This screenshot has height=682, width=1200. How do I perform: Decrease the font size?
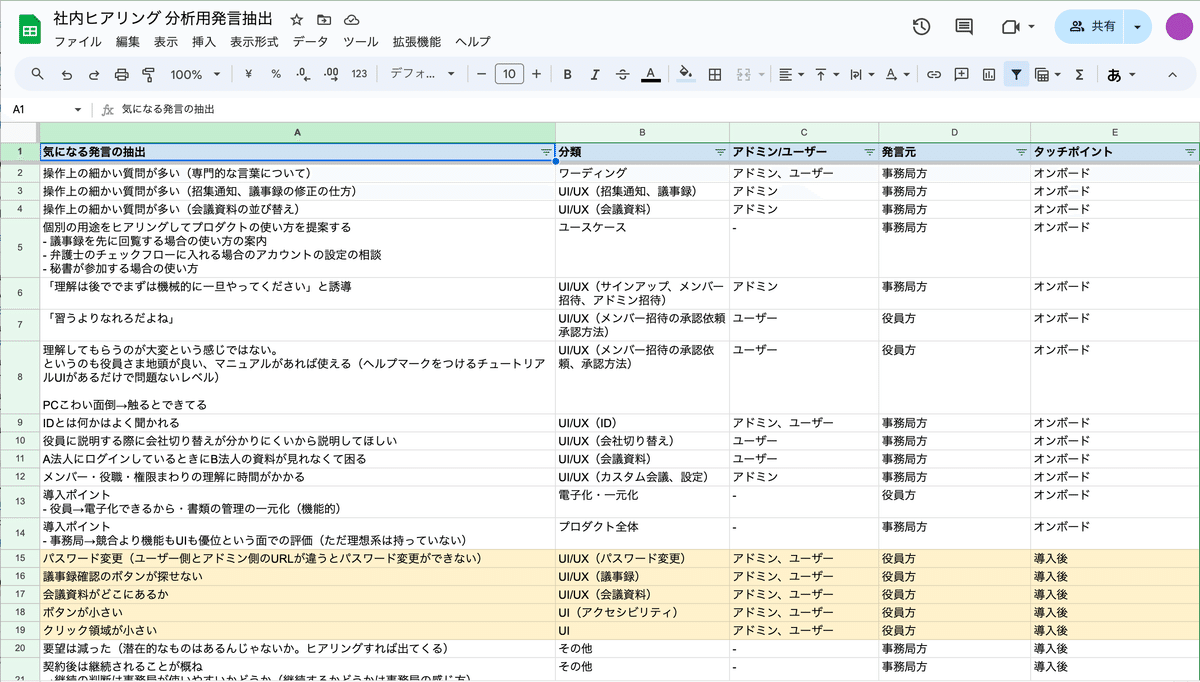(x=482, y=74)
